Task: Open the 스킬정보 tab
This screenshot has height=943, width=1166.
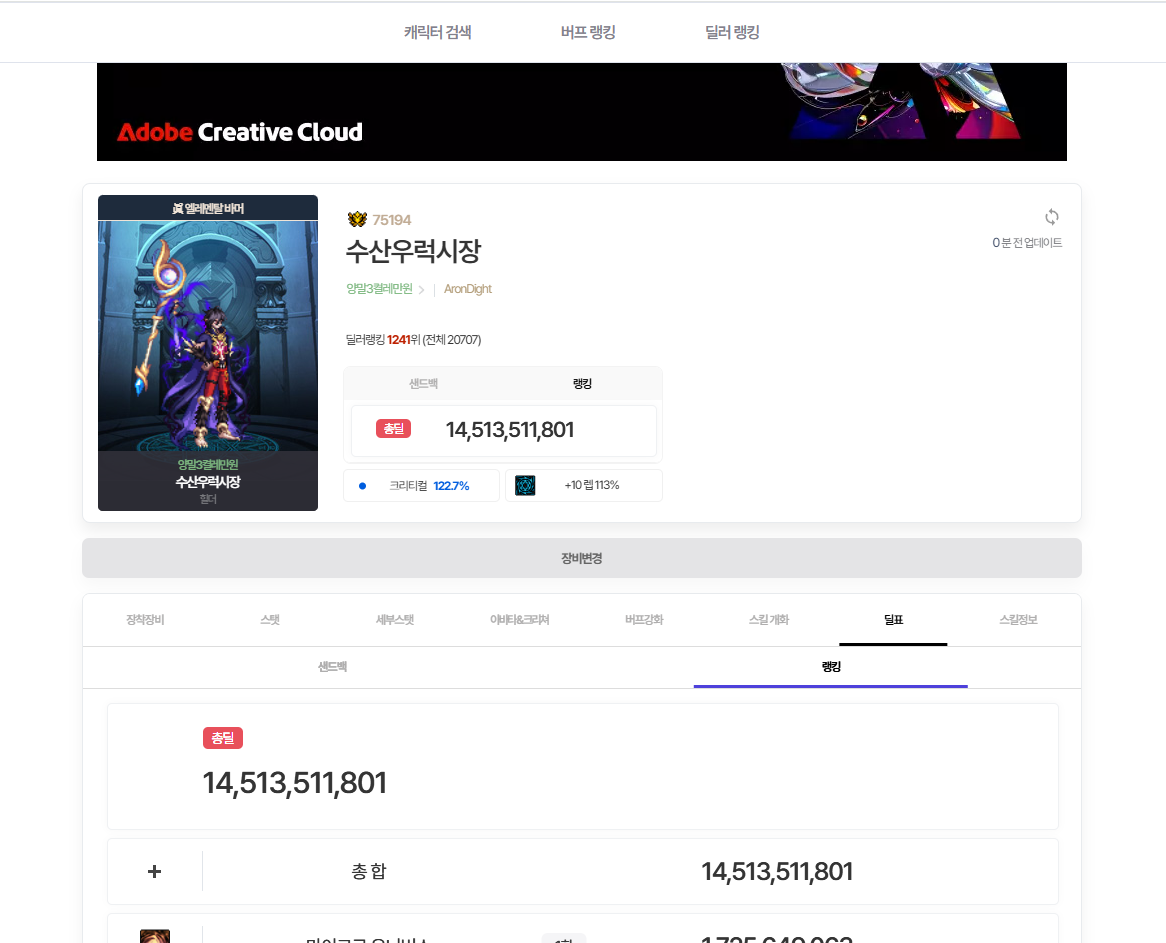Action: click(1018, 620)
